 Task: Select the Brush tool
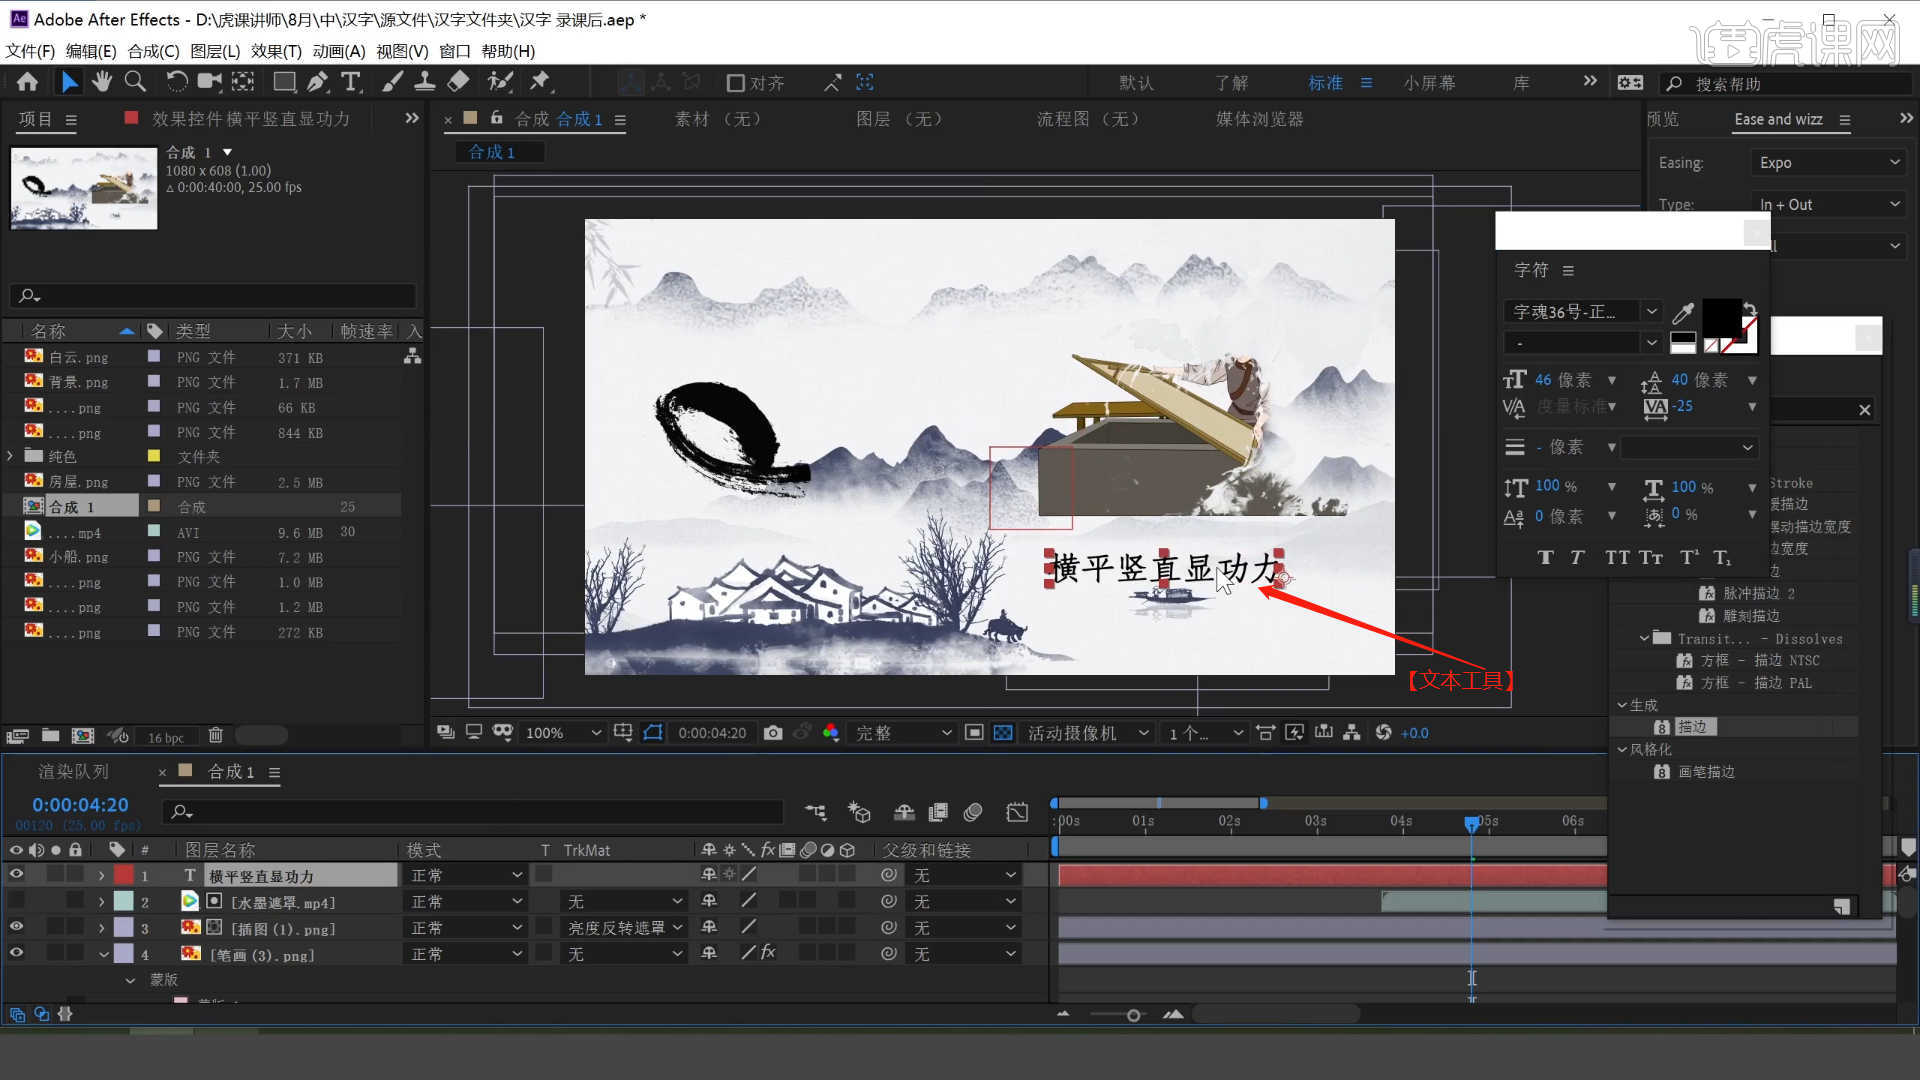point(392,82)
